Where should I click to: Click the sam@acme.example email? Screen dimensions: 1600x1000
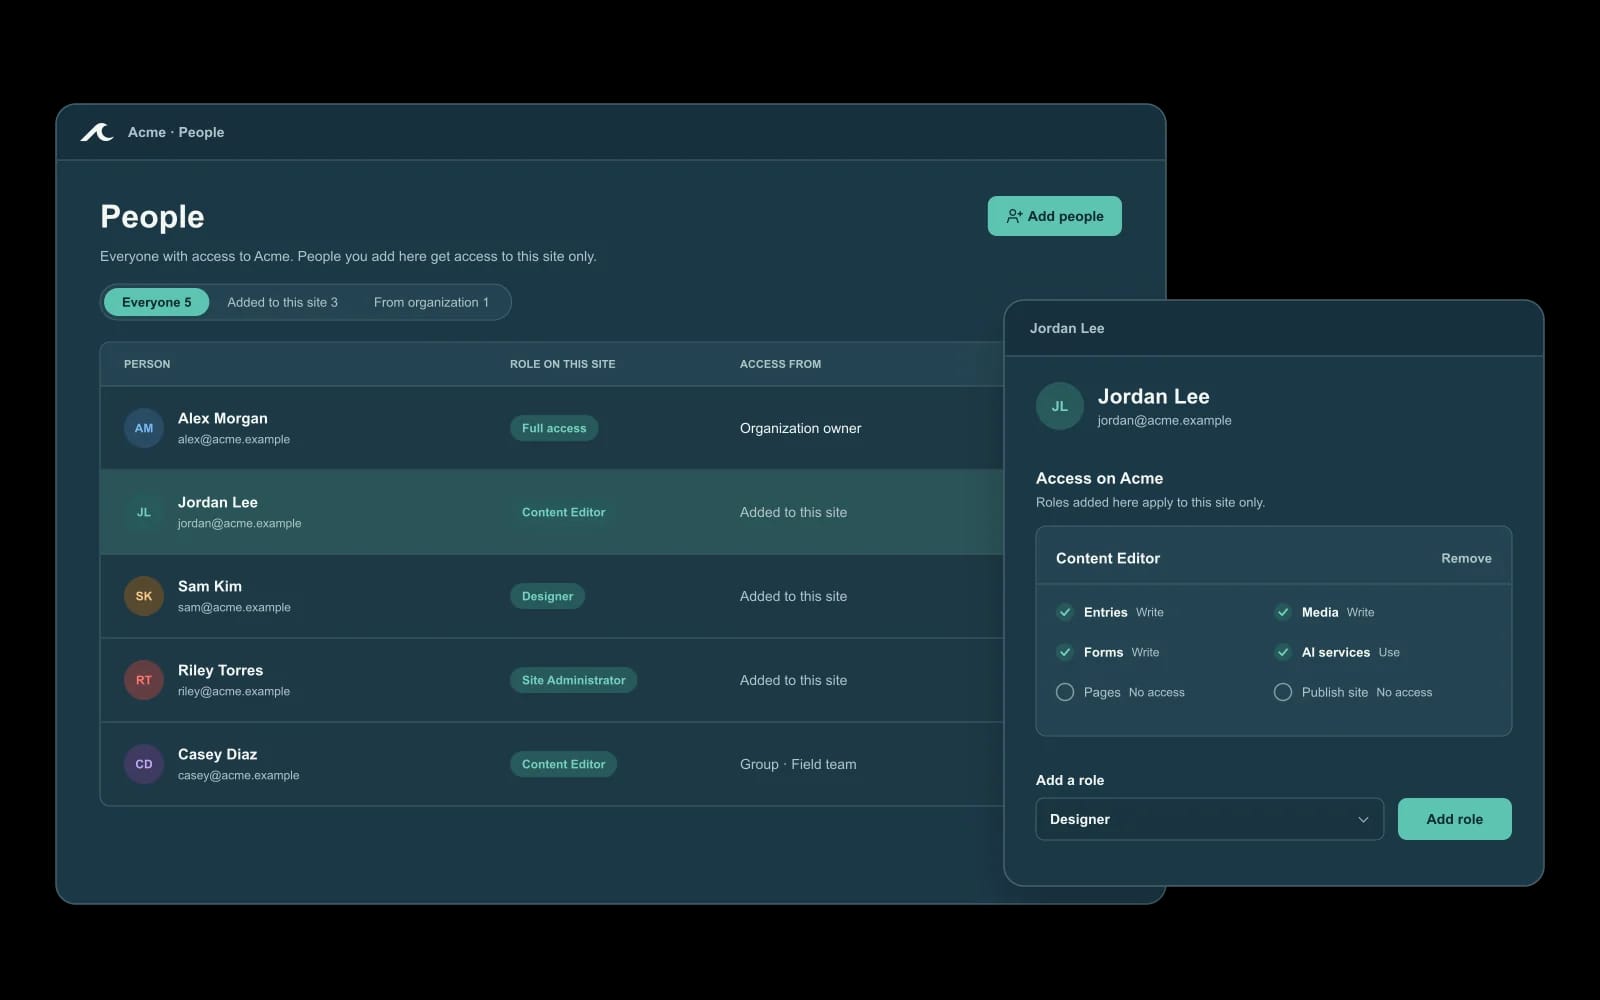click(x=234, y=607)
